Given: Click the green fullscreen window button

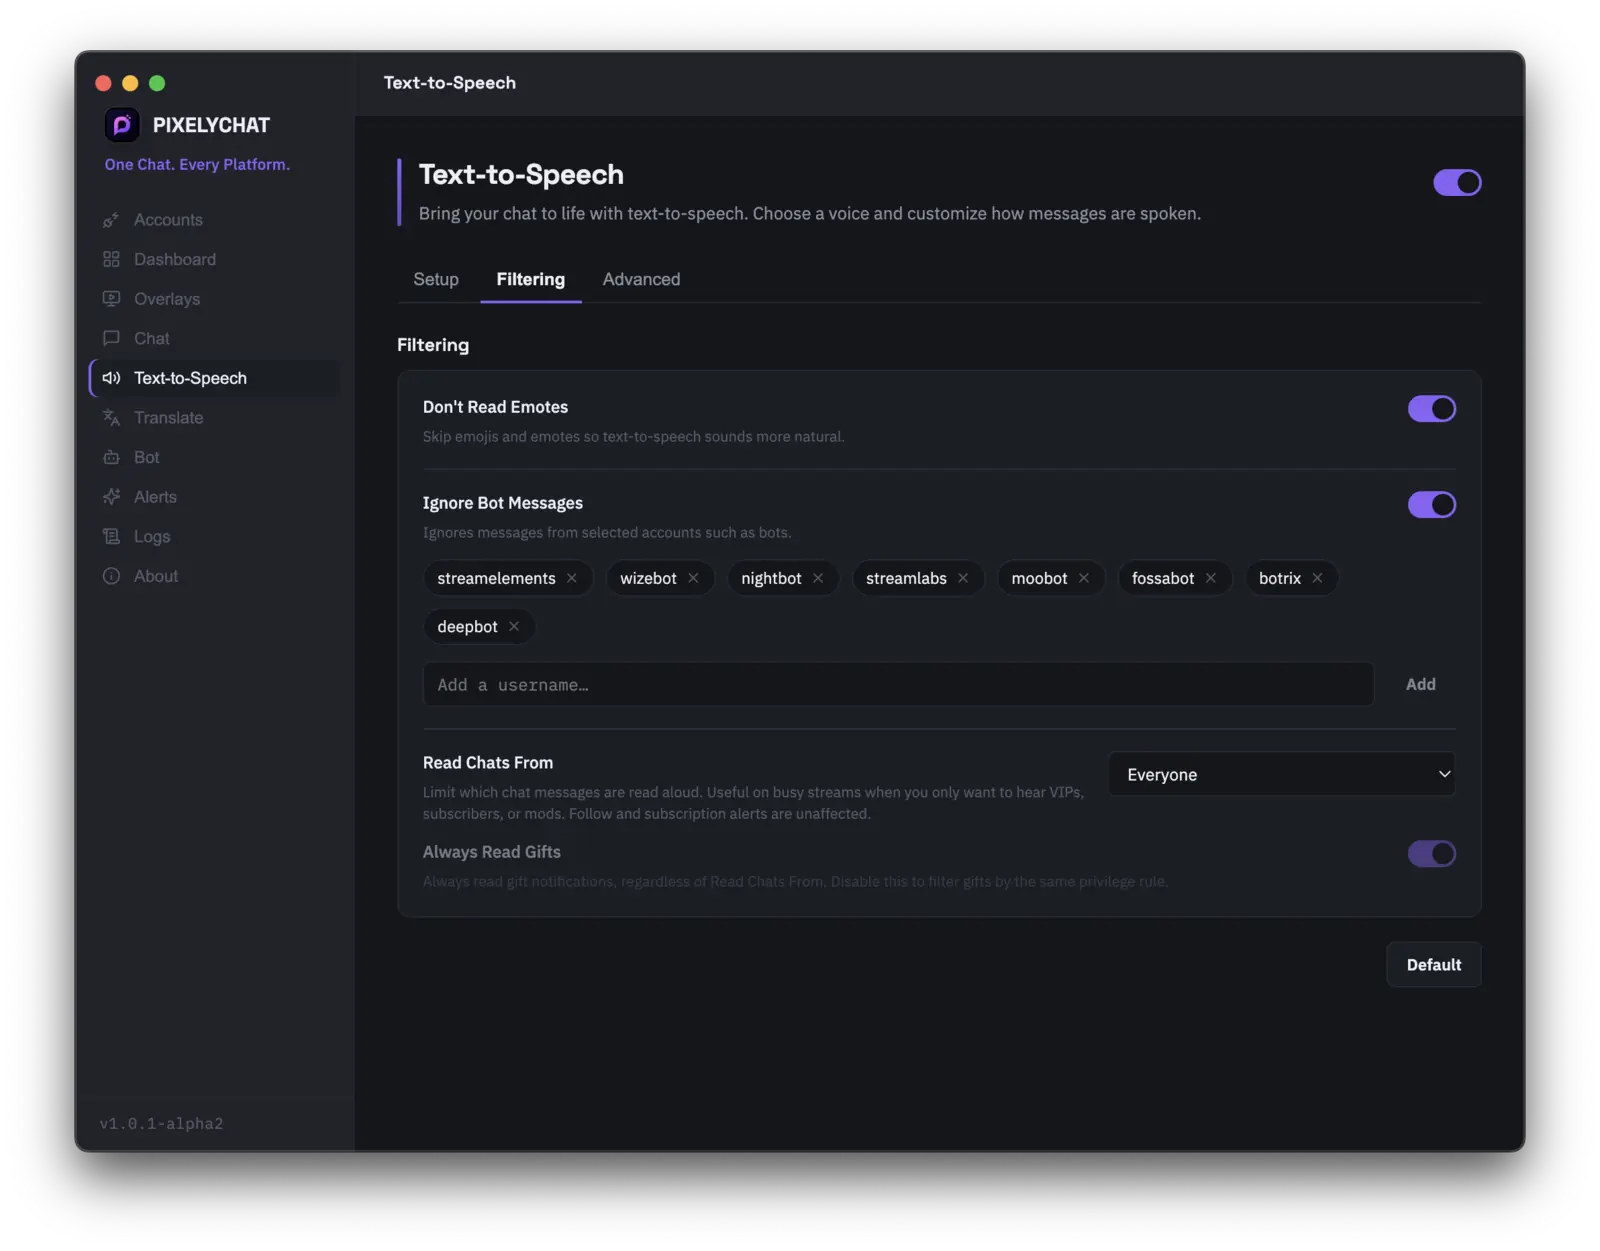Looking at the screenshot, I should 157,83.
